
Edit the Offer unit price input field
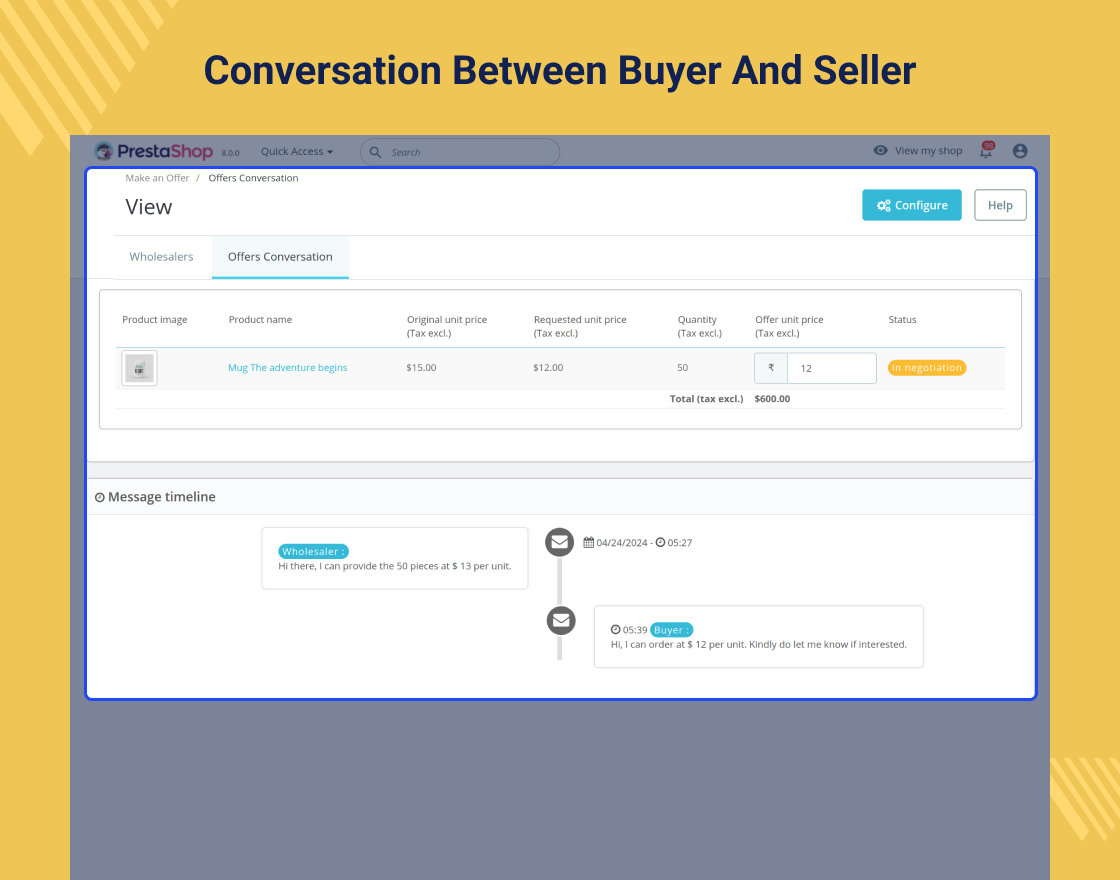coord(831,369)
